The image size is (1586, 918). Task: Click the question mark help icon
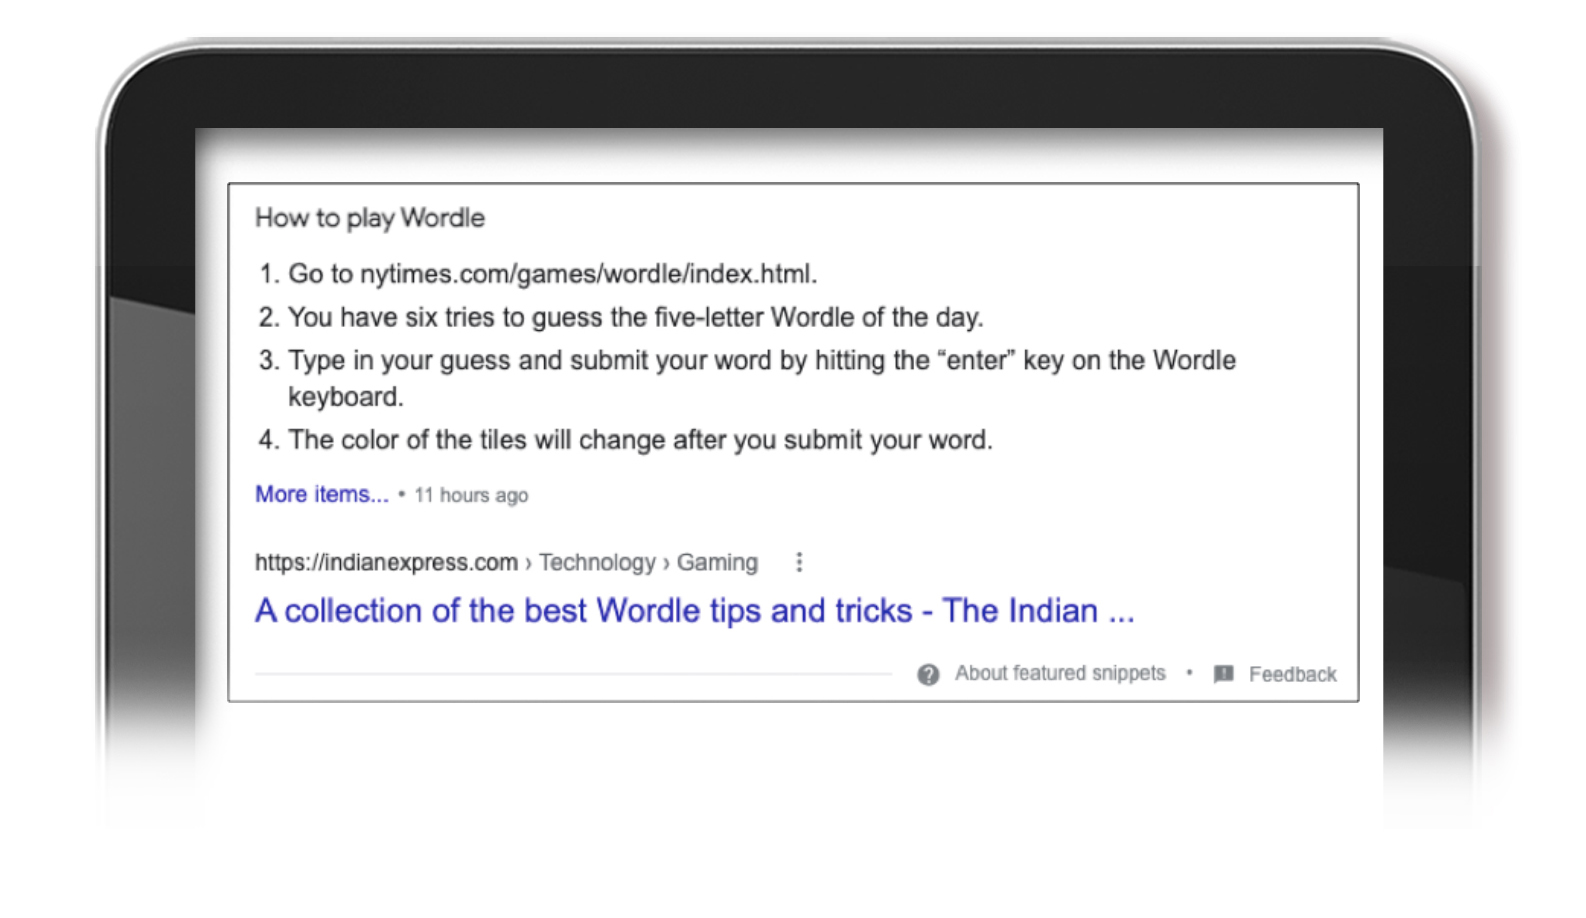[928, 674]
